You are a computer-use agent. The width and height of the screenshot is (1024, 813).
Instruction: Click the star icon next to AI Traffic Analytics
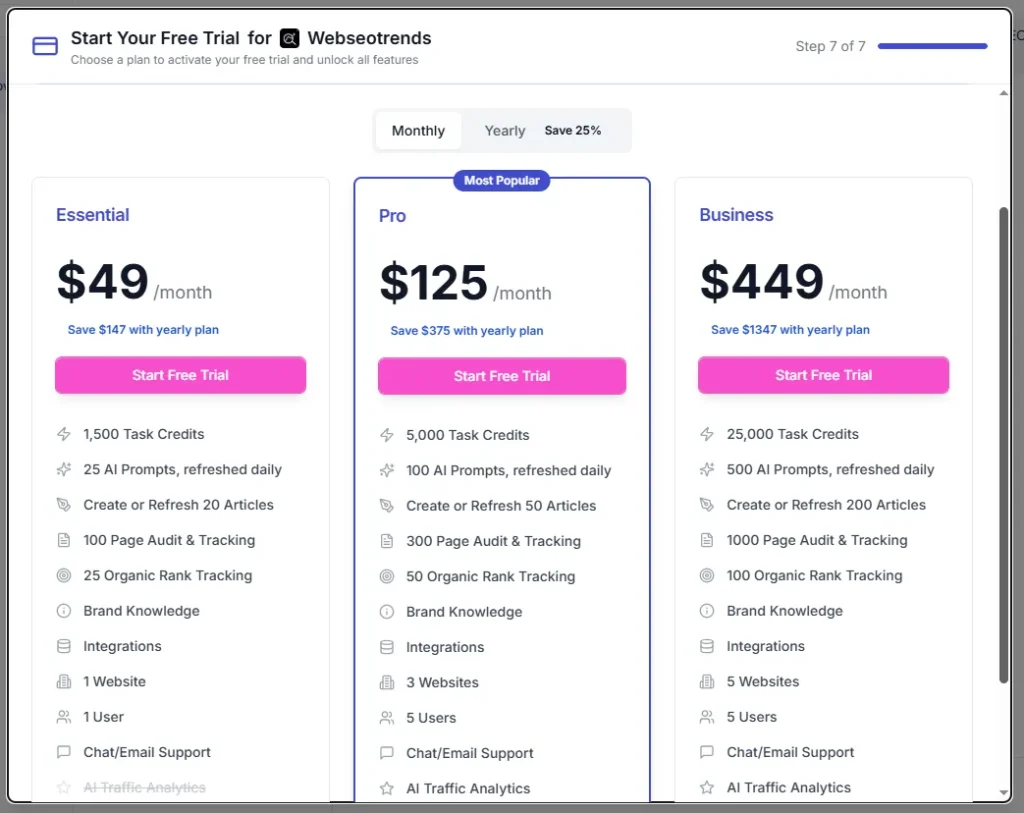(x=63, y=787)
